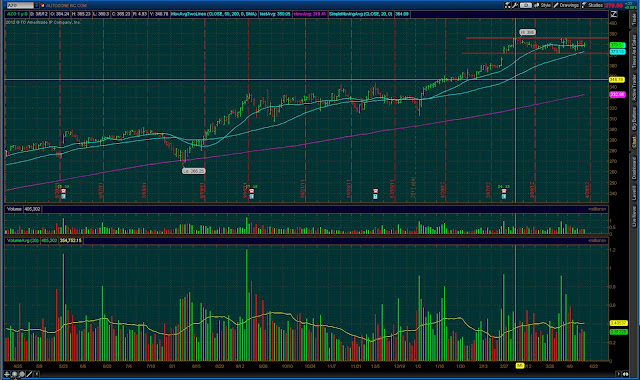Click the Hi: 386 price bubble

click(x=527, y=32)
